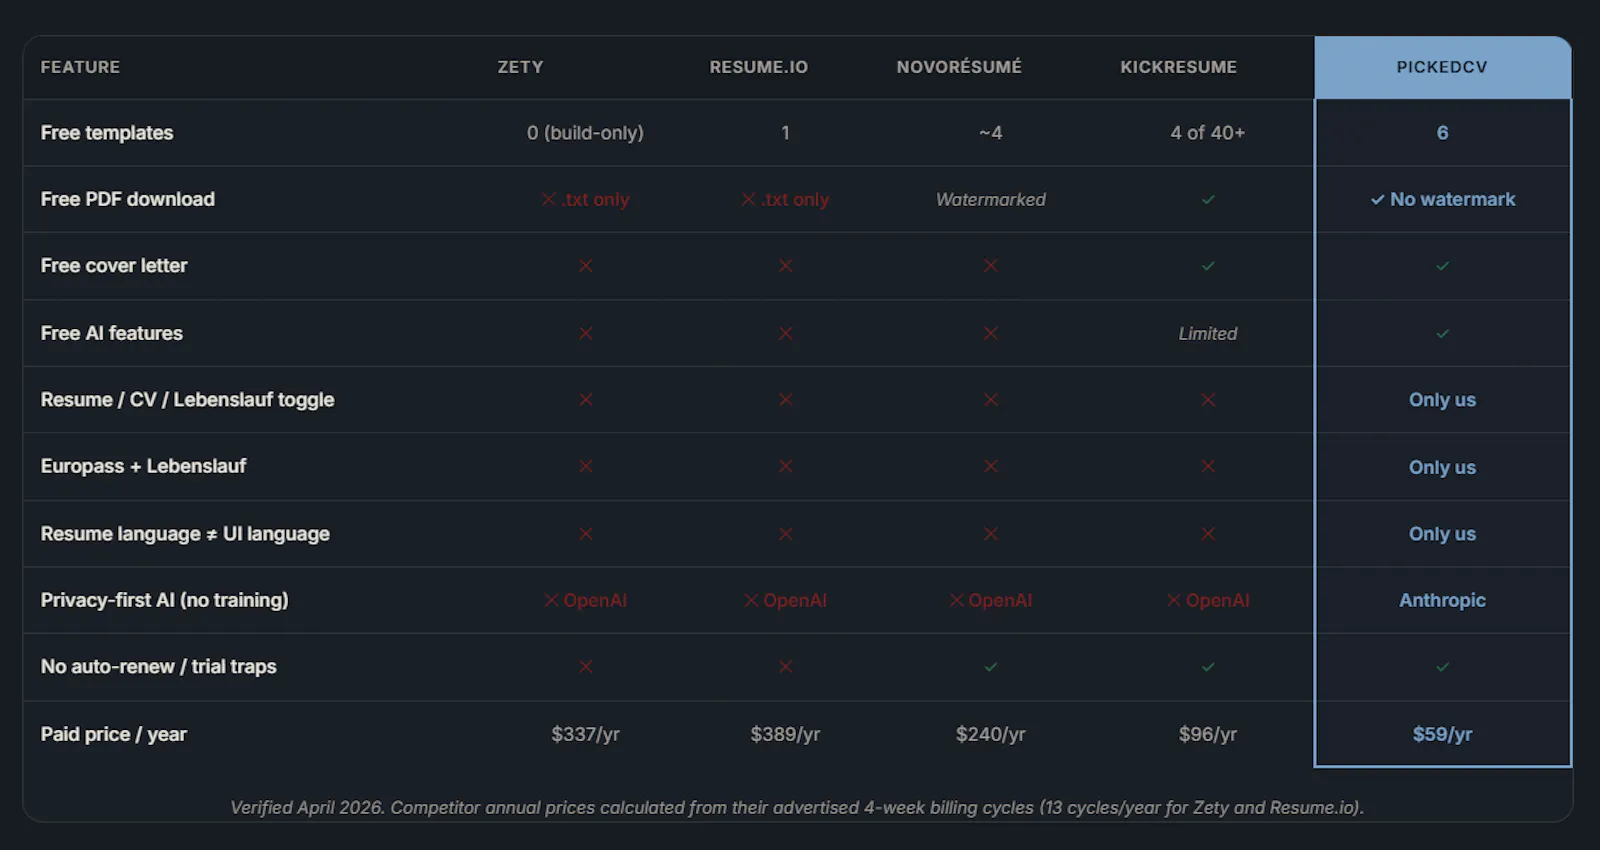Click PickedCV's $59/yr price
This screenshot has width=1600, height=850.
[1442, 734]
